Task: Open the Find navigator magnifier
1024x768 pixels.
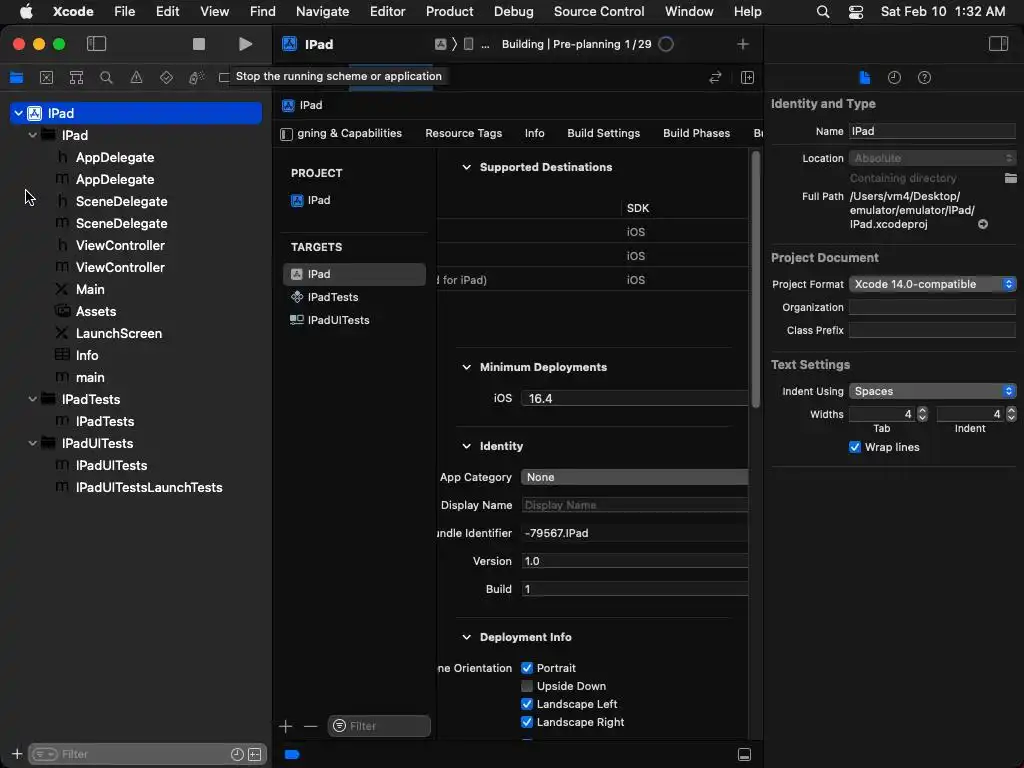Action: pos(106,78)
